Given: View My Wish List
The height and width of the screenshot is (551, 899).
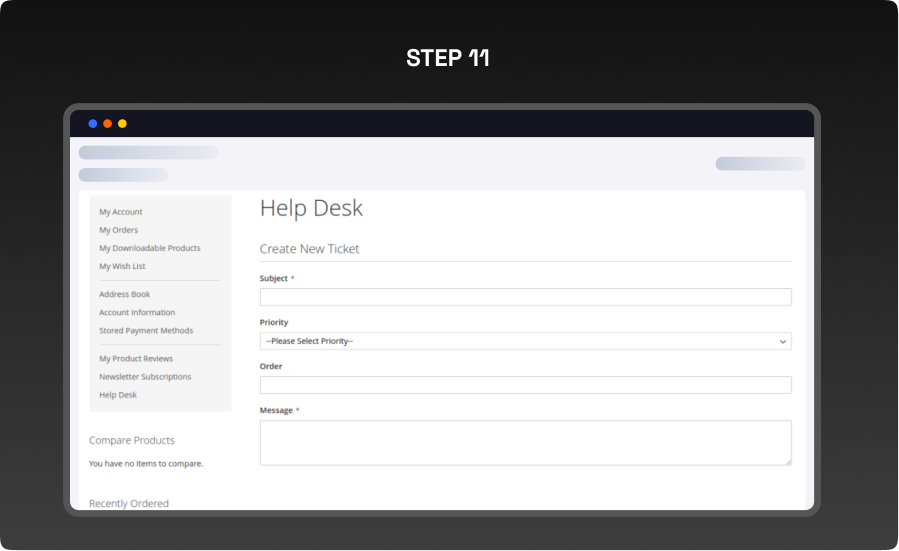Looking at the screenshot, I should tap(122, 266).
